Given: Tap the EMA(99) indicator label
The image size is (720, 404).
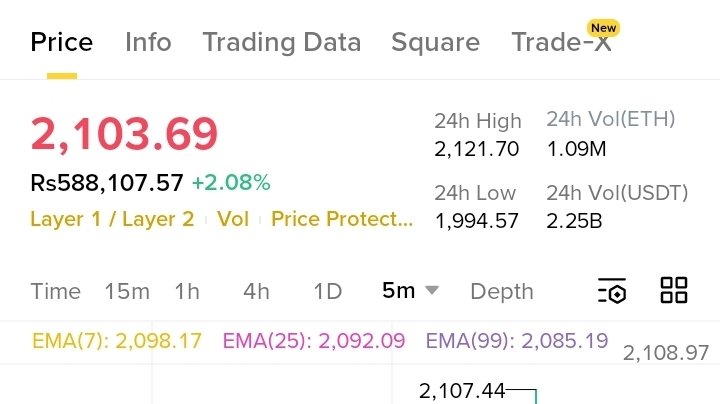Looking at the screenshot, I should tap(517, 341).
